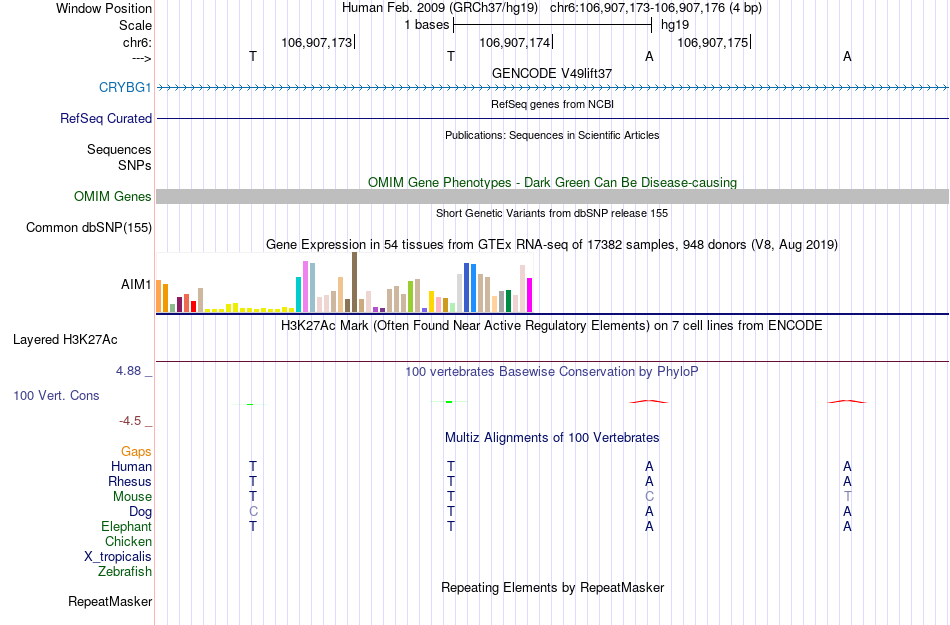Click the Window Position track label
Screen dimensions: 950x625
click(x=104, y=8)
